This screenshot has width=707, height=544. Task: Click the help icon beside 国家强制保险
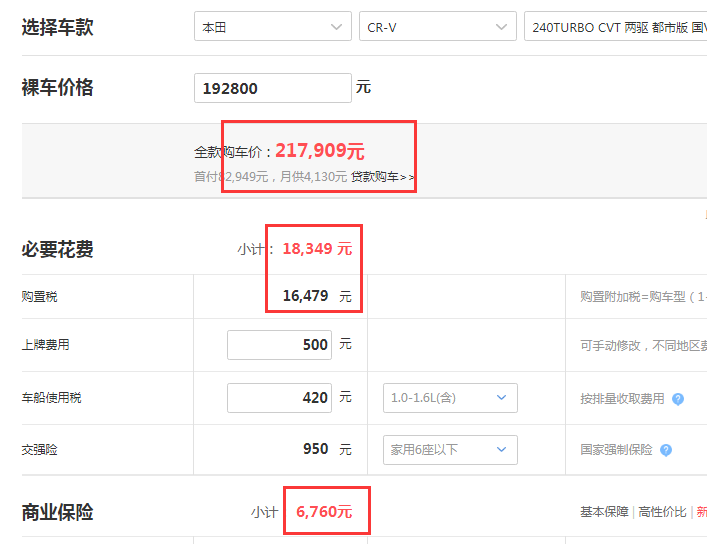(x=666, y=450)
